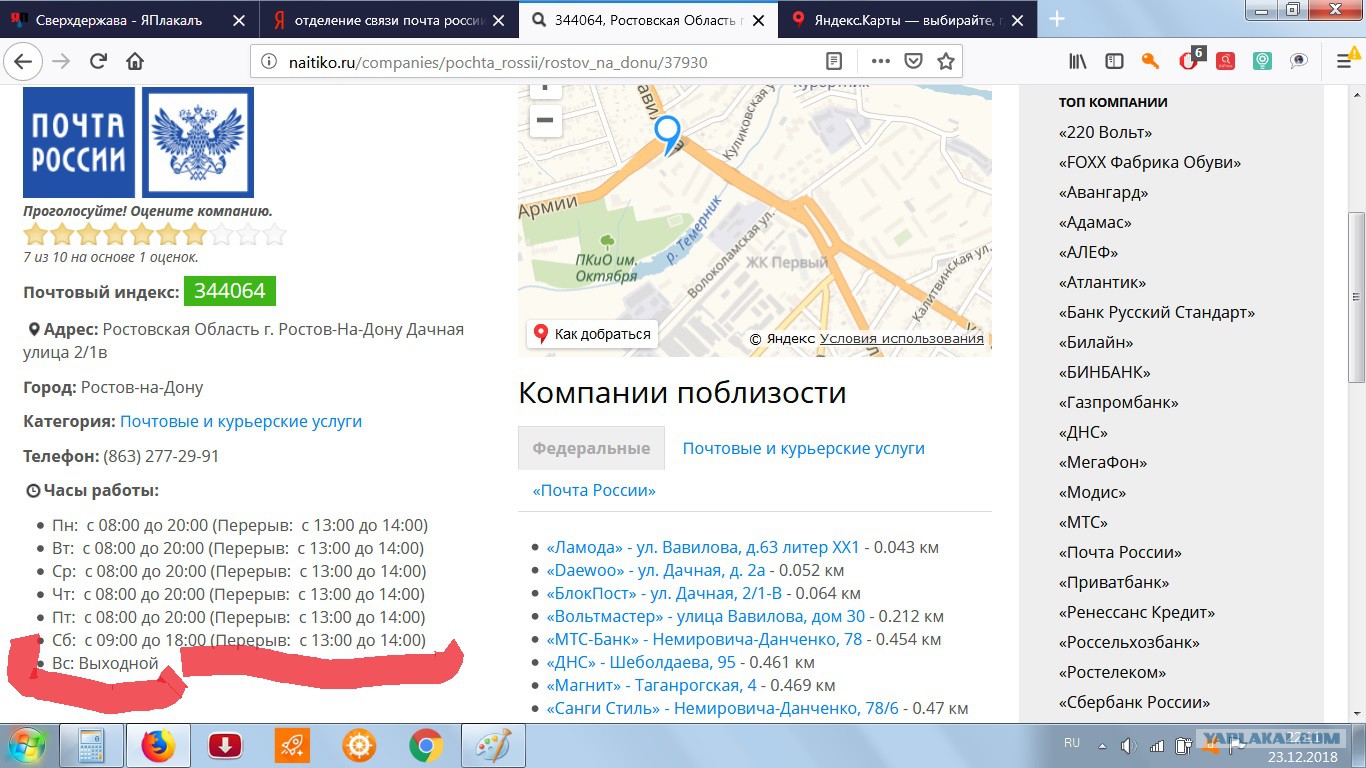Open the Firefox Library

[x=1078, y=61]
